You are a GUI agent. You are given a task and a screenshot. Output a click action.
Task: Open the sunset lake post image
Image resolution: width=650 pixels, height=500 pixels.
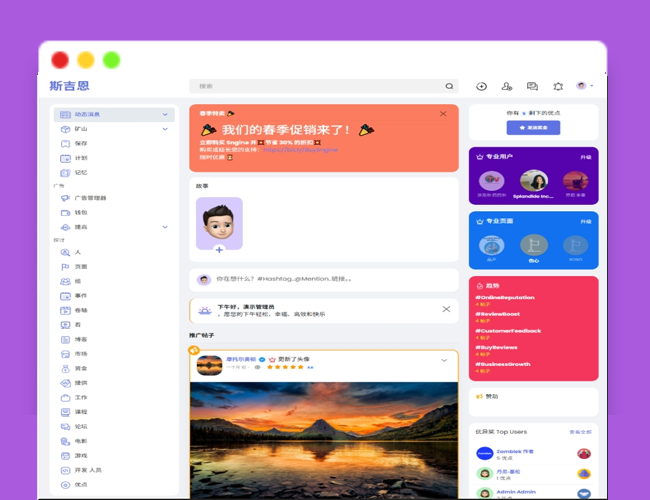tap(324, 441)
